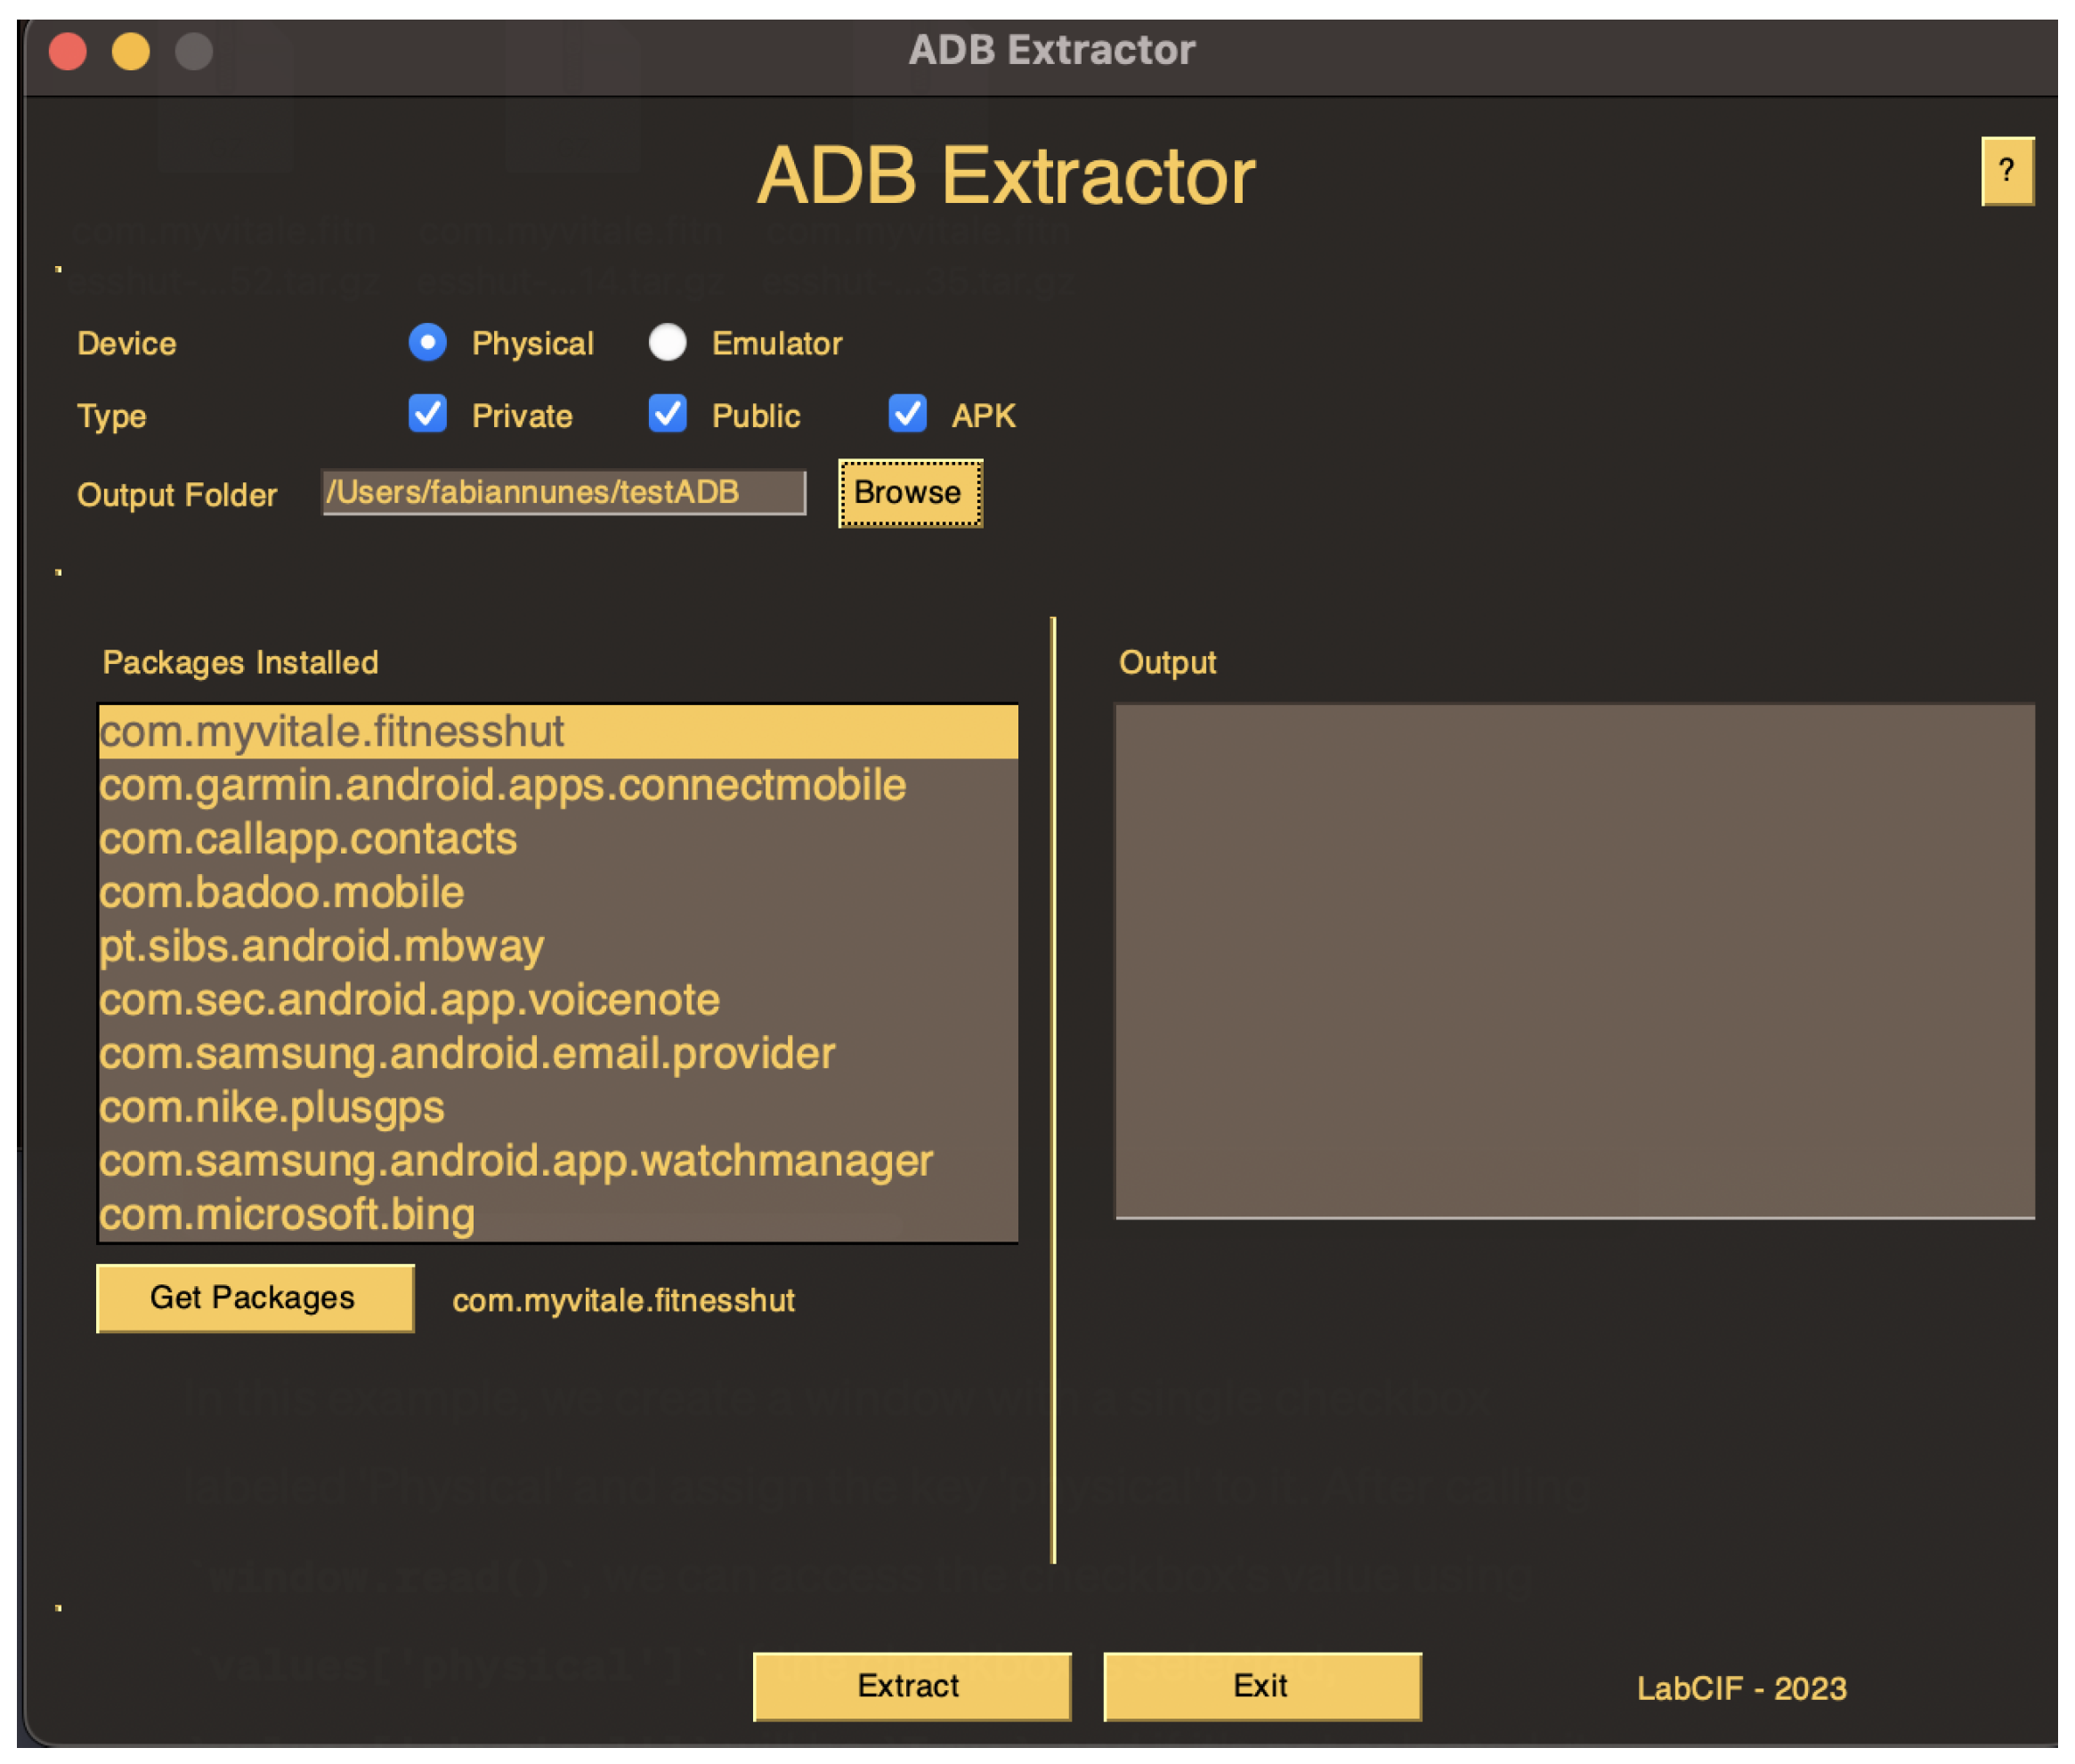Screen dimensions: 2075x1764
Task: Click inside the Output text area
Action: pos(1574,960)
